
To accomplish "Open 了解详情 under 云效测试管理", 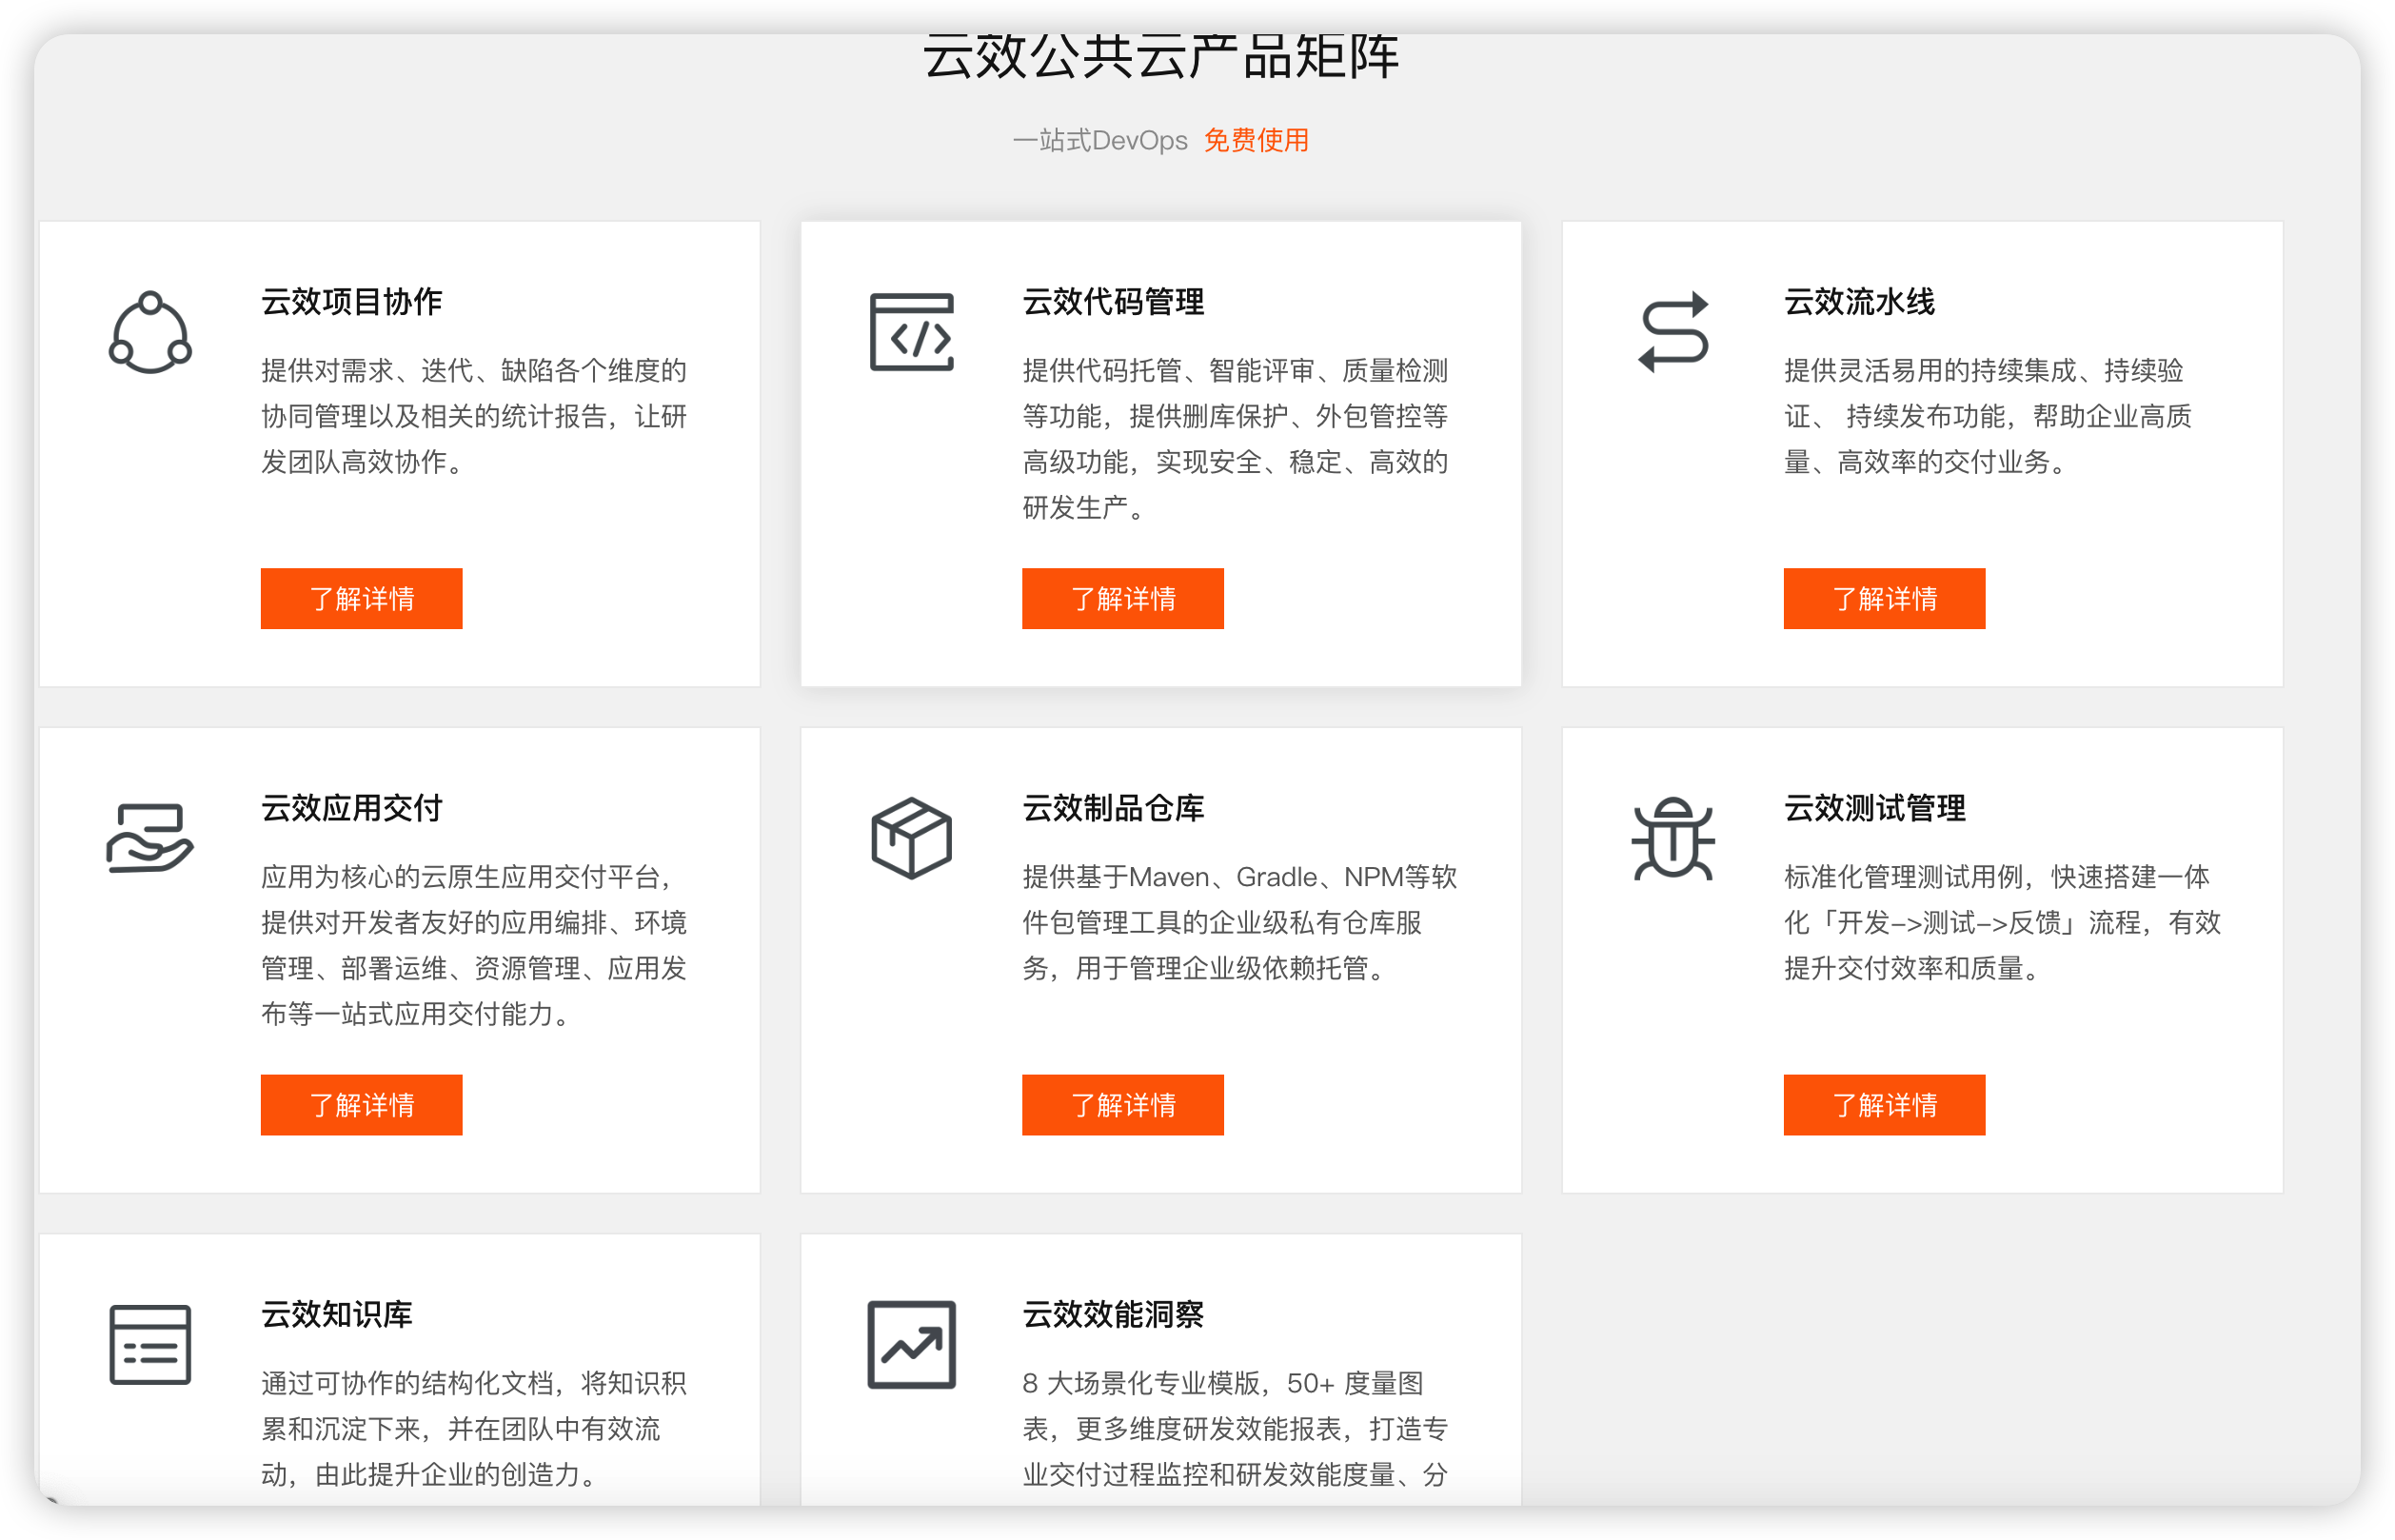I will [1884, 1104].
